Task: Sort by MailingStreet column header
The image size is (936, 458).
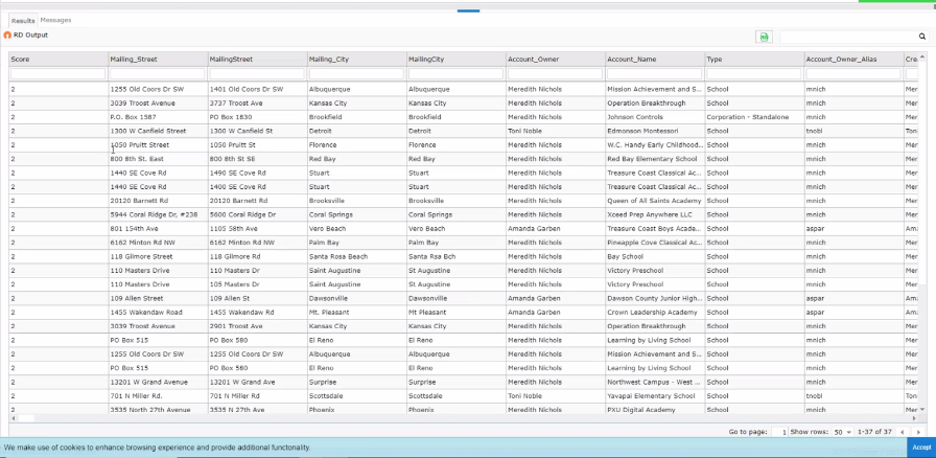Action: pos(257,59)
